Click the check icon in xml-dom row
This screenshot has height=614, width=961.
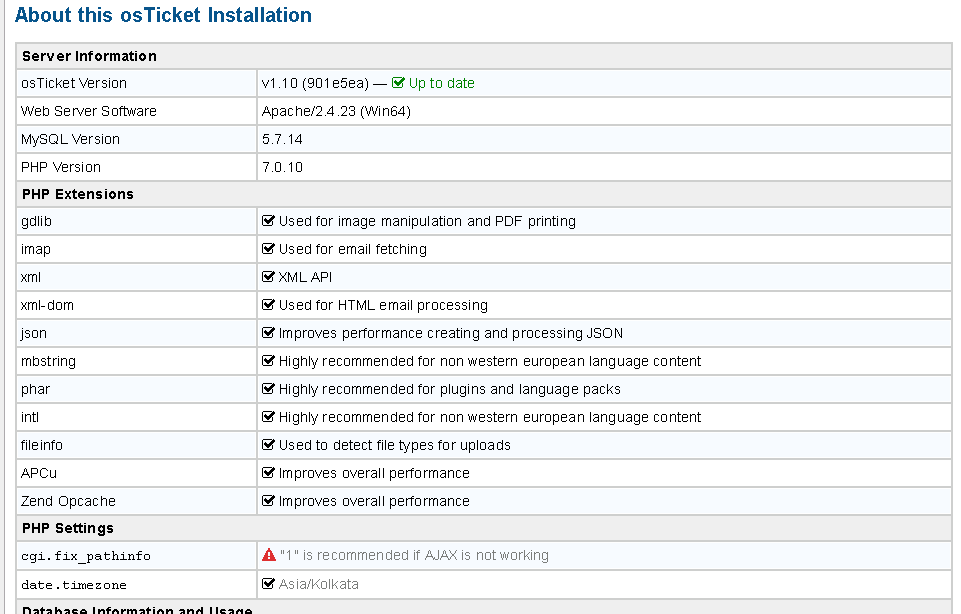pos(268,305)
